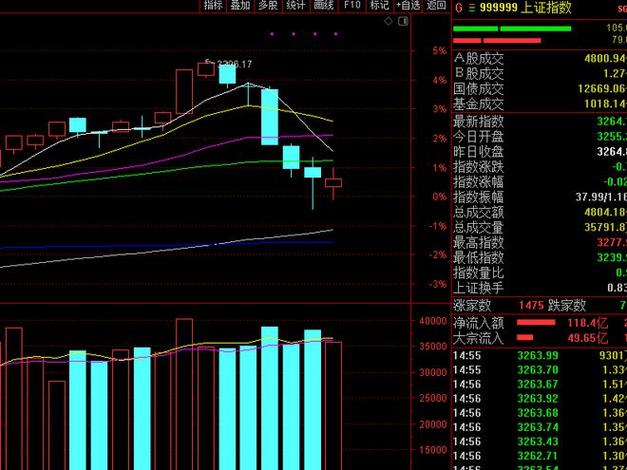Click the candlestick under the 3388.17 label
627x470 pixels.
tap(227, 74)
